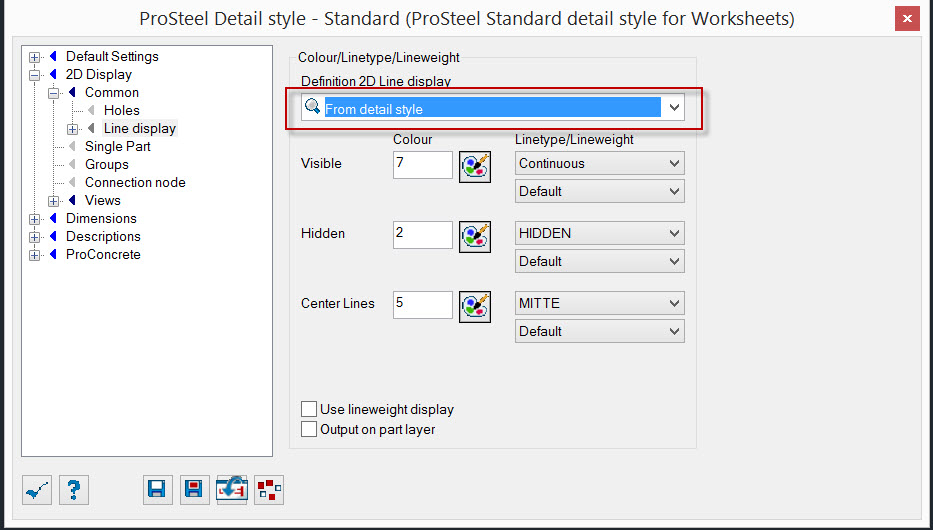Click the magnifier icon in definition dropdown
Viewport: 933px width, 530px height.
tap(312, 107)
